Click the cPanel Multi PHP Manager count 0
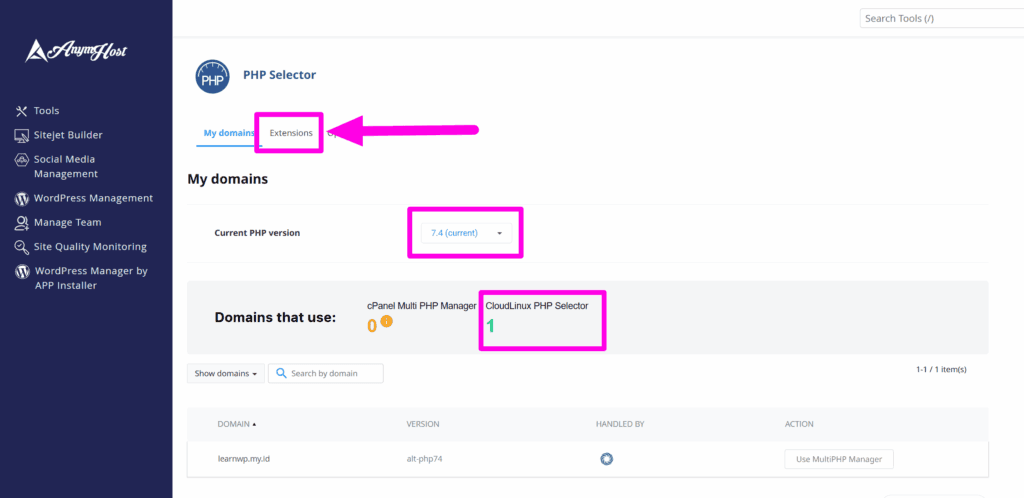The height and width of the screenshot is (498, 1024). click(372, 325)
